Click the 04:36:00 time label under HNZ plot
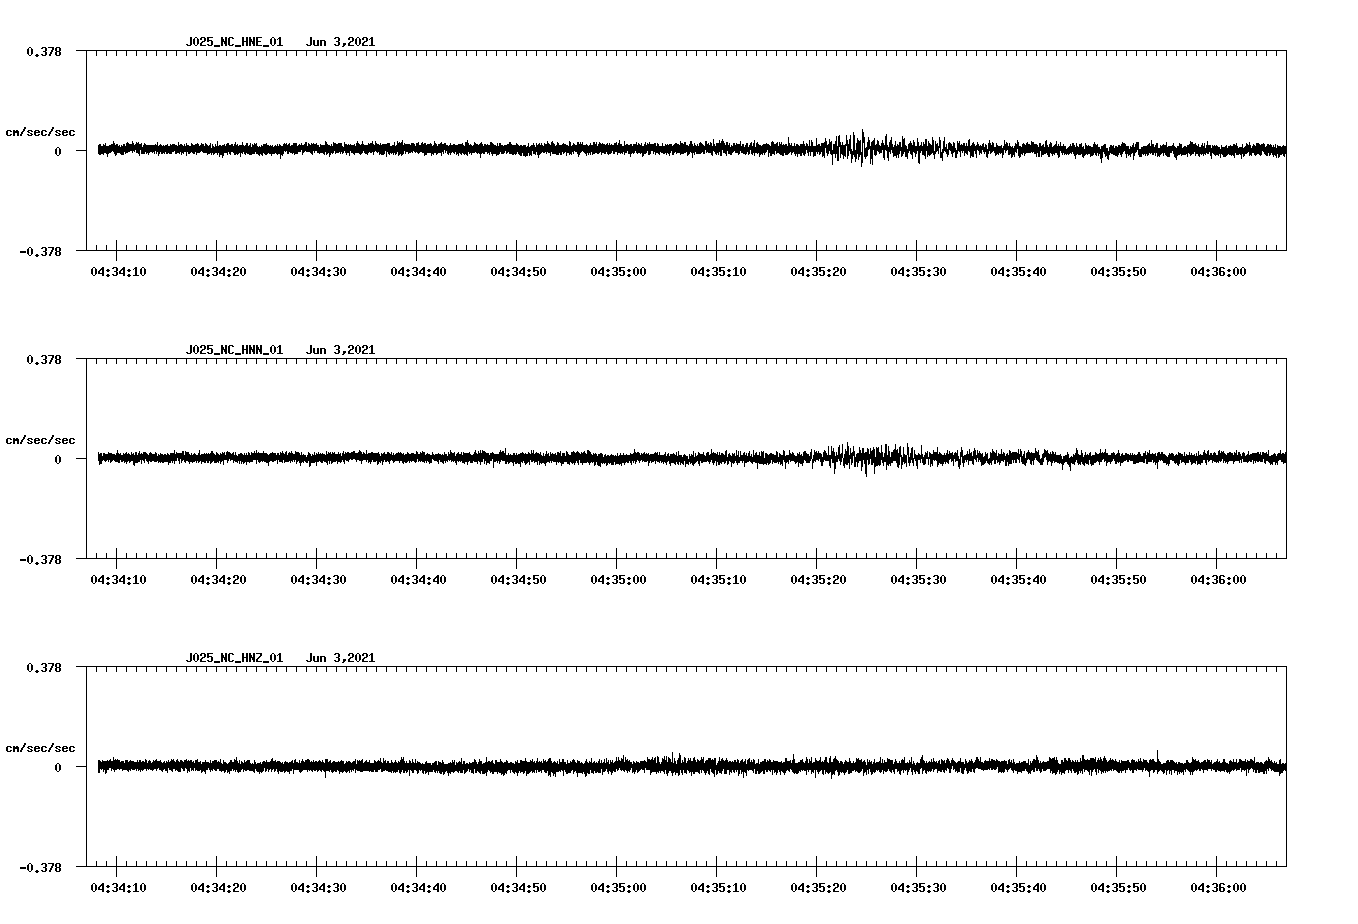The height and width of the screenshot is (924, 1358). point(1218,888)
